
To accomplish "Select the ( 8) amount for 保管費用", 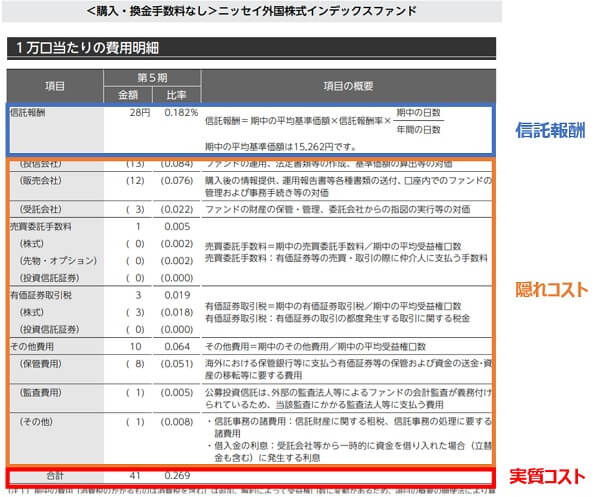I will click(x=135, y=364).
